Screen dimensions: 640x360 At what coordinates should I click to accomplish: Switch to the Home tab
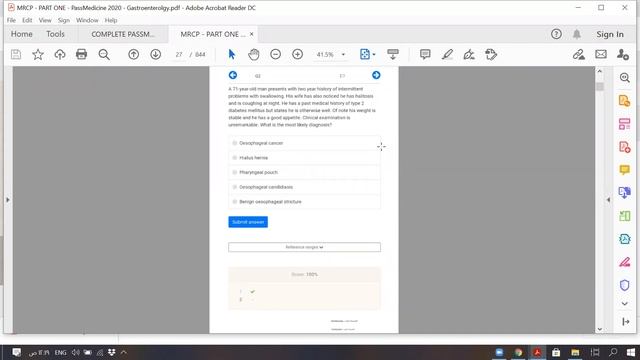click(x=22, y=34)
